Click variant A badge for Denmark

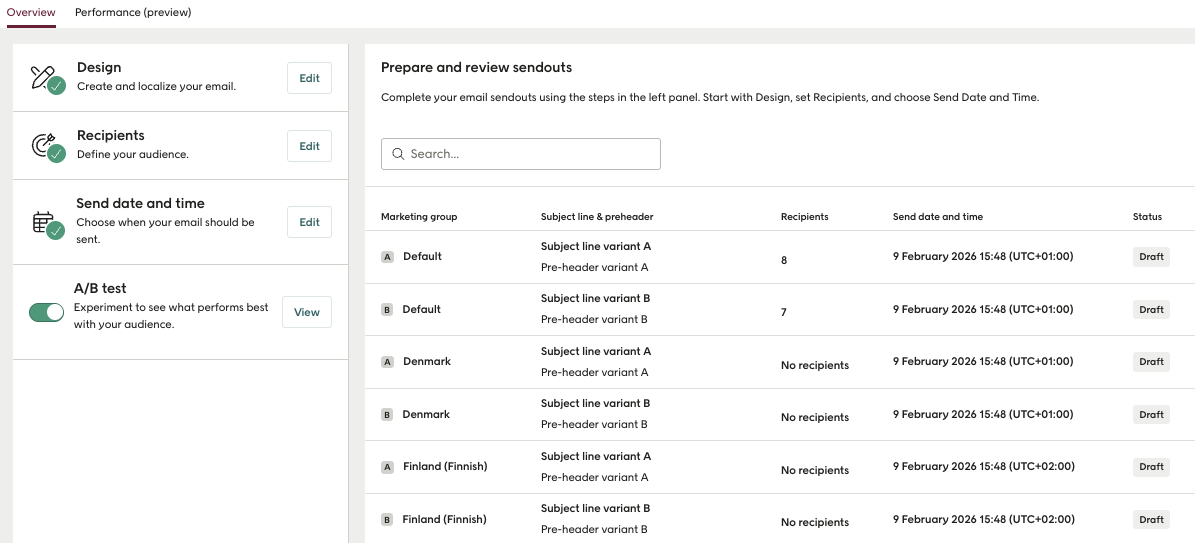[x=387, y=362]
